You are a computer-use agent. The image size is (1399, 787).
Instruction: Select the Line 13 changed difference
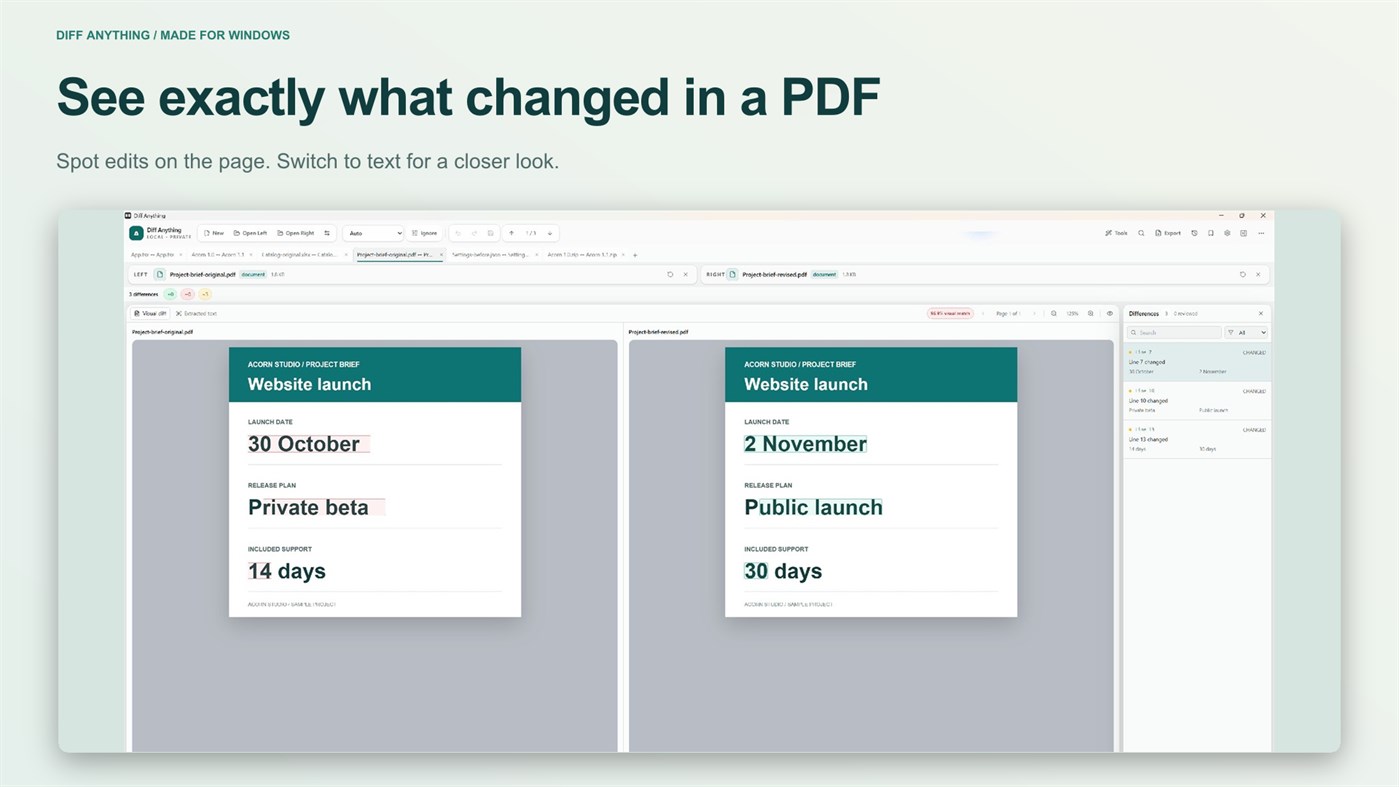(1197, 440)
